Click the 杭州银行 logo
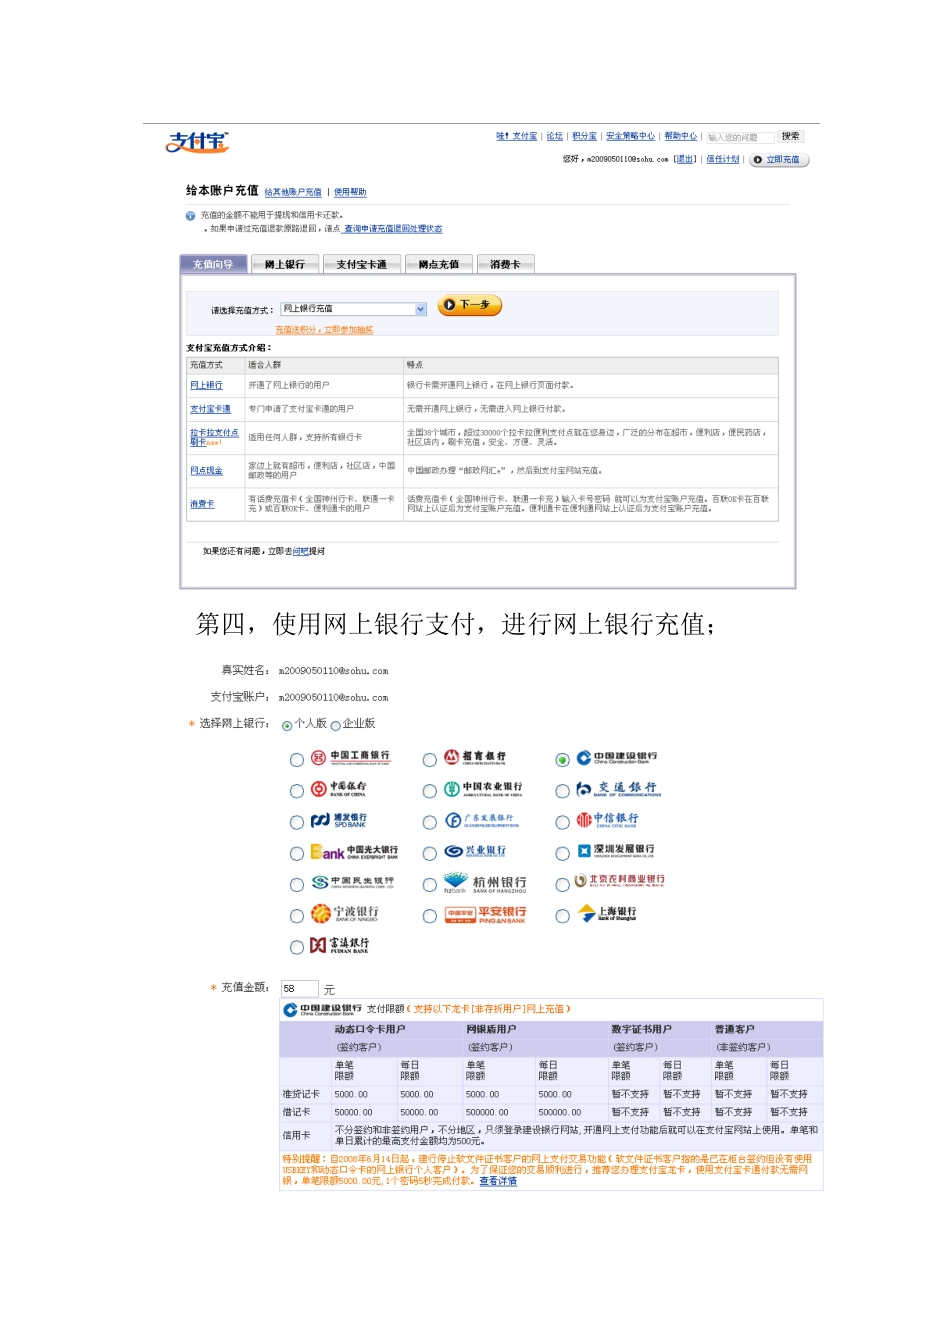 coord(485,884)
